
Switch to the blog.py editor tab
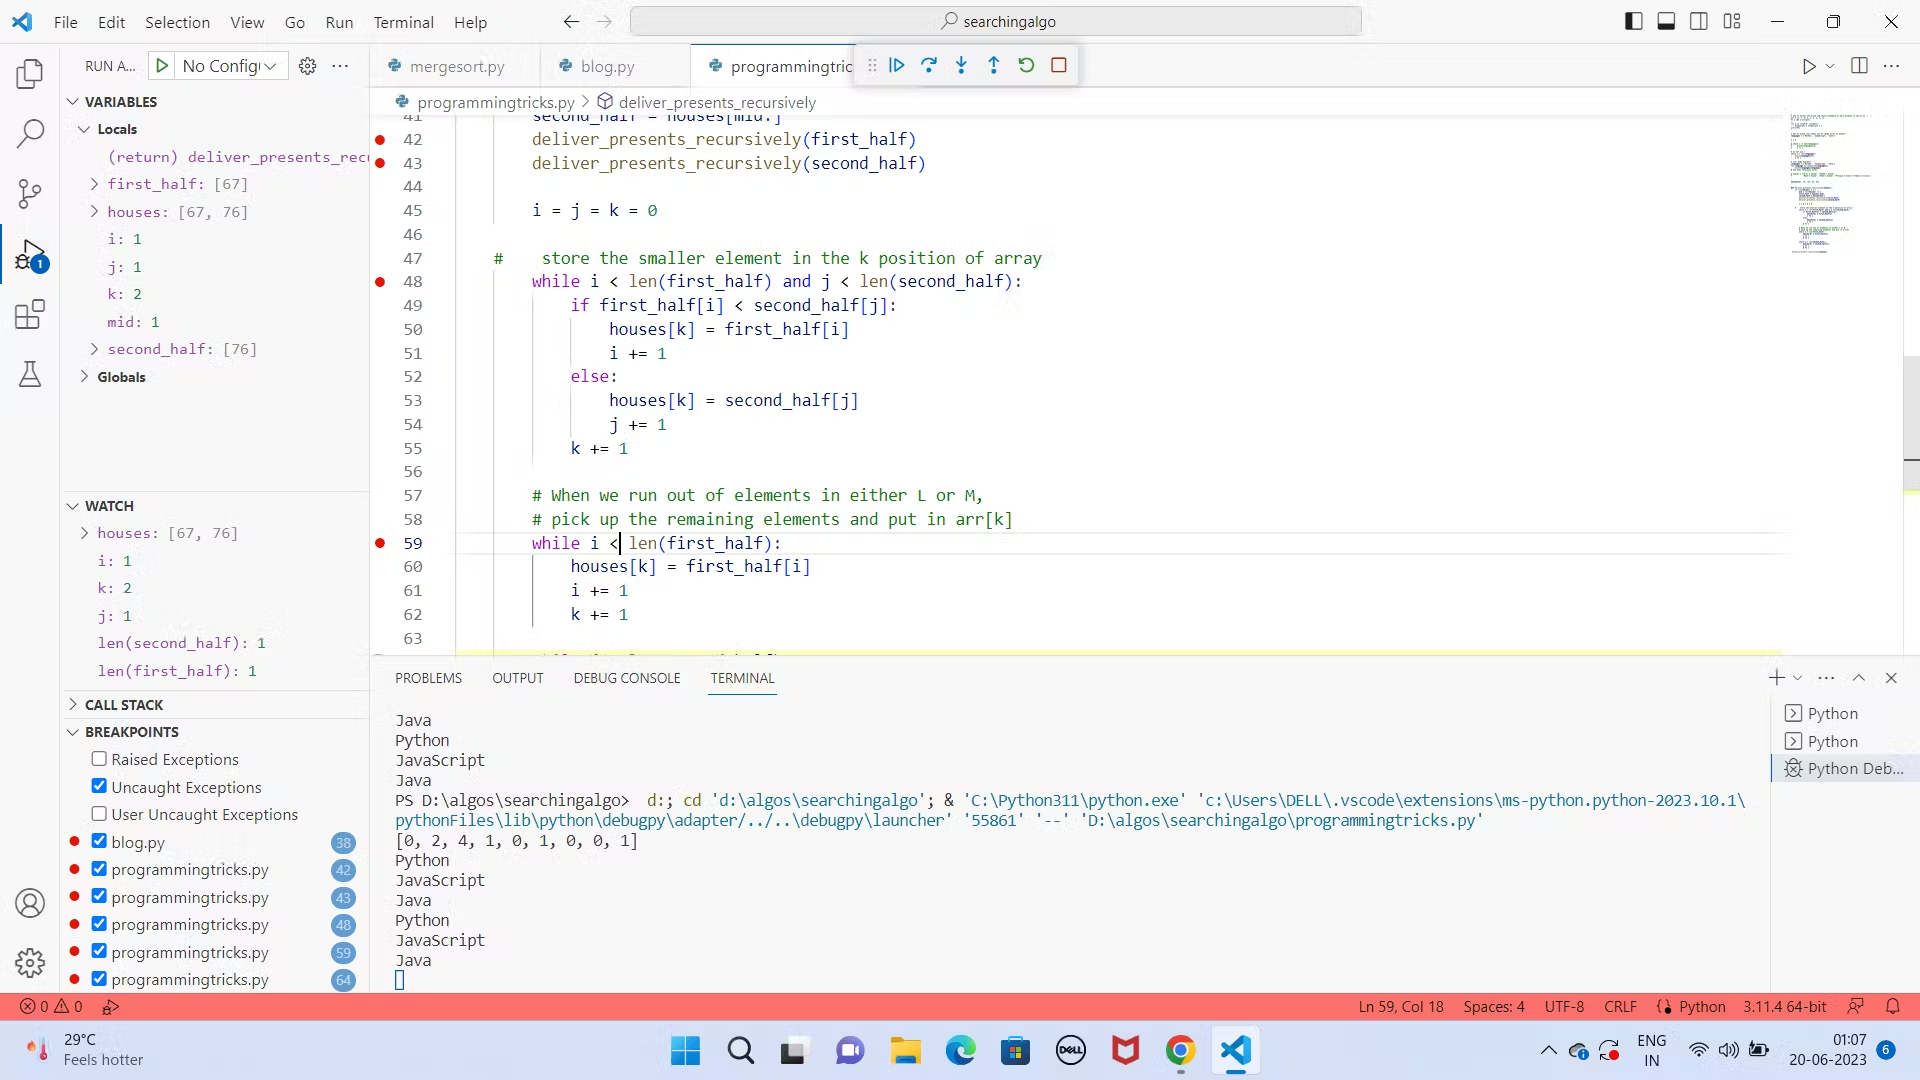coord(608,66)
